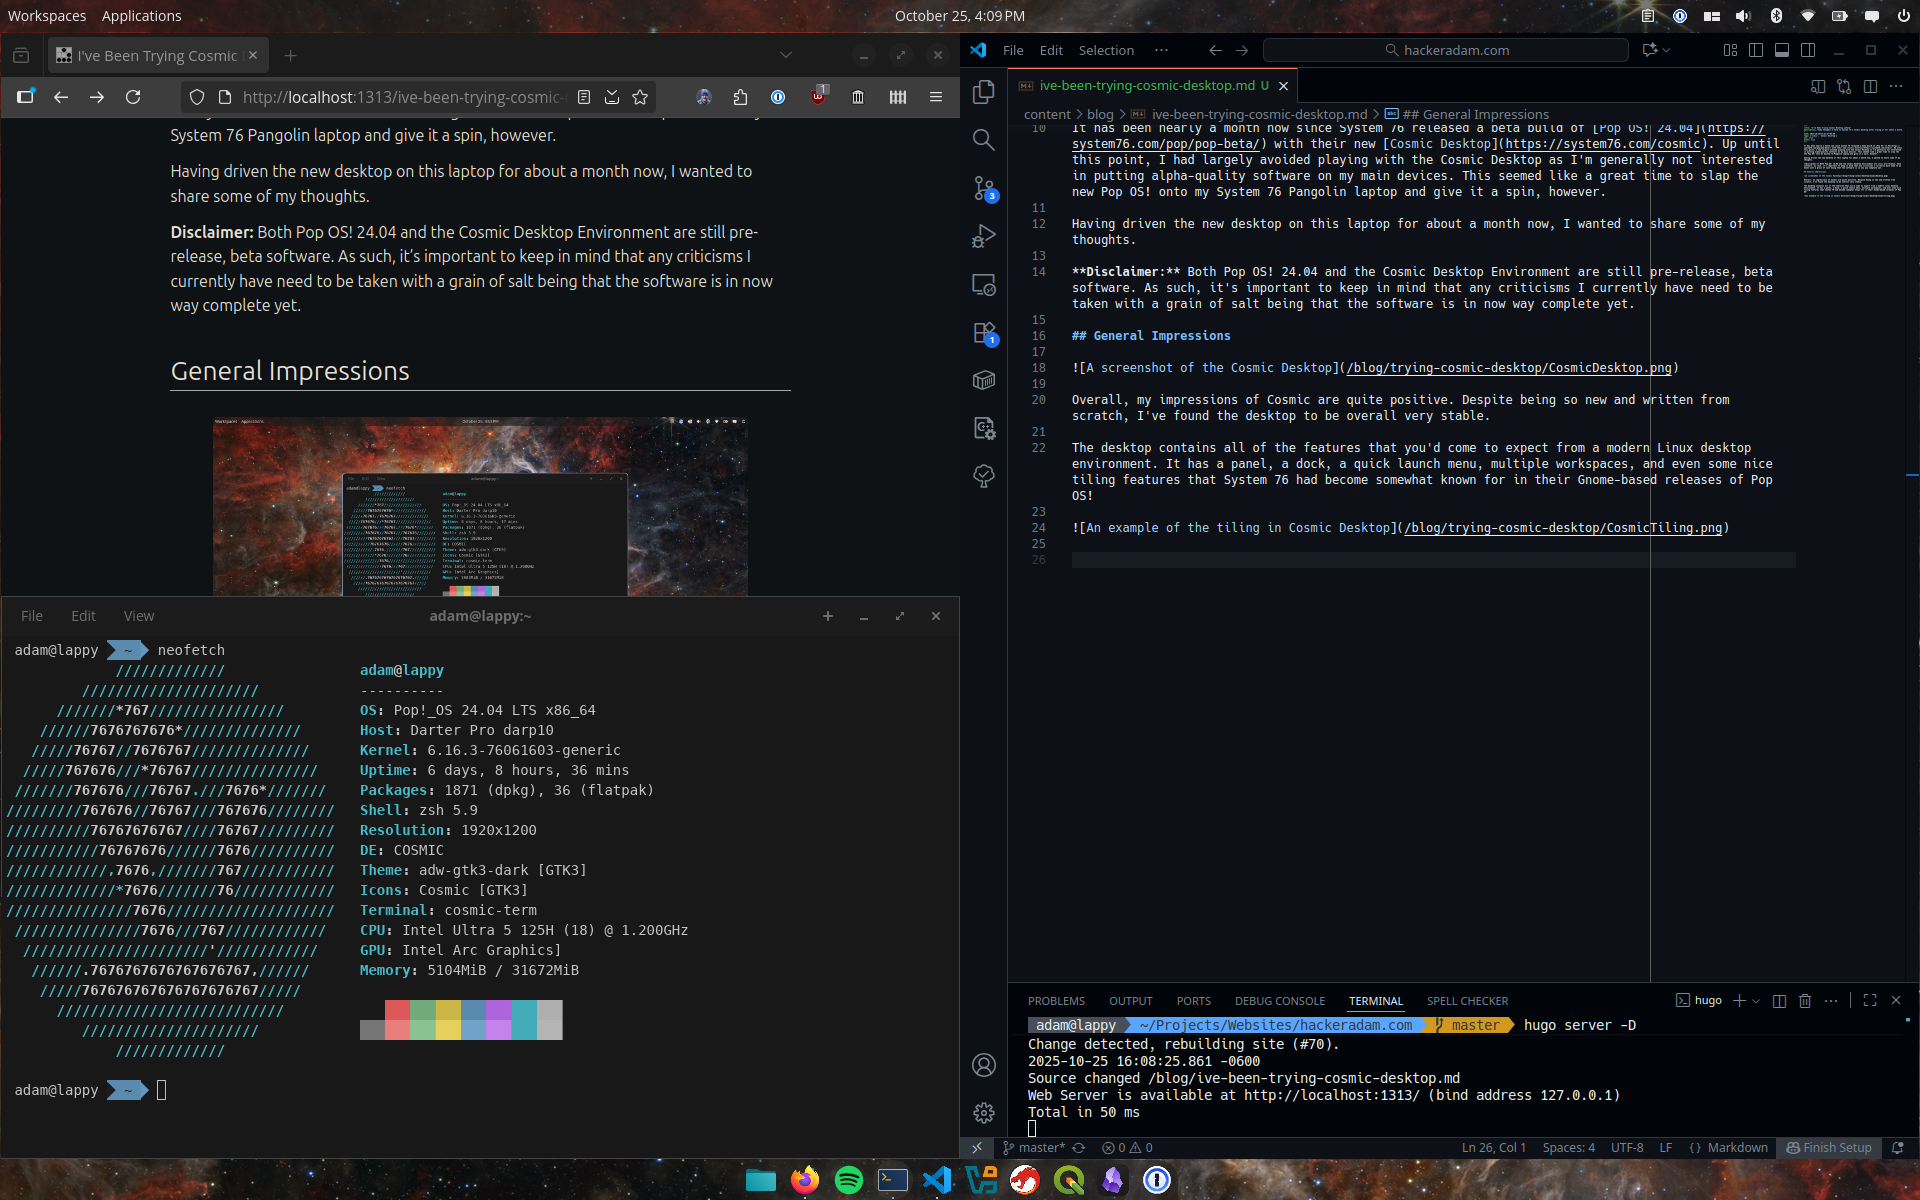Screen dimensions: 1920x1200
Task: Open the Source Control view in VS Code
Action: [x=984, y=188]
